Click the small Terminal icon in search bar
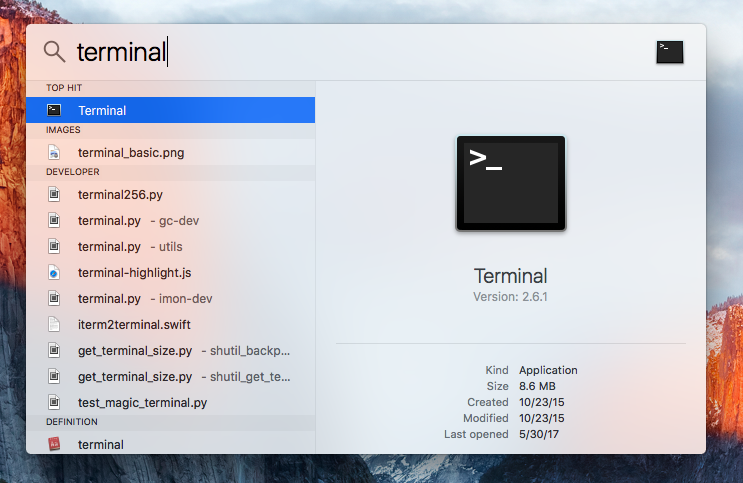Screen dimensions: 743x483 pyautogui.click(x=670, y=52)
